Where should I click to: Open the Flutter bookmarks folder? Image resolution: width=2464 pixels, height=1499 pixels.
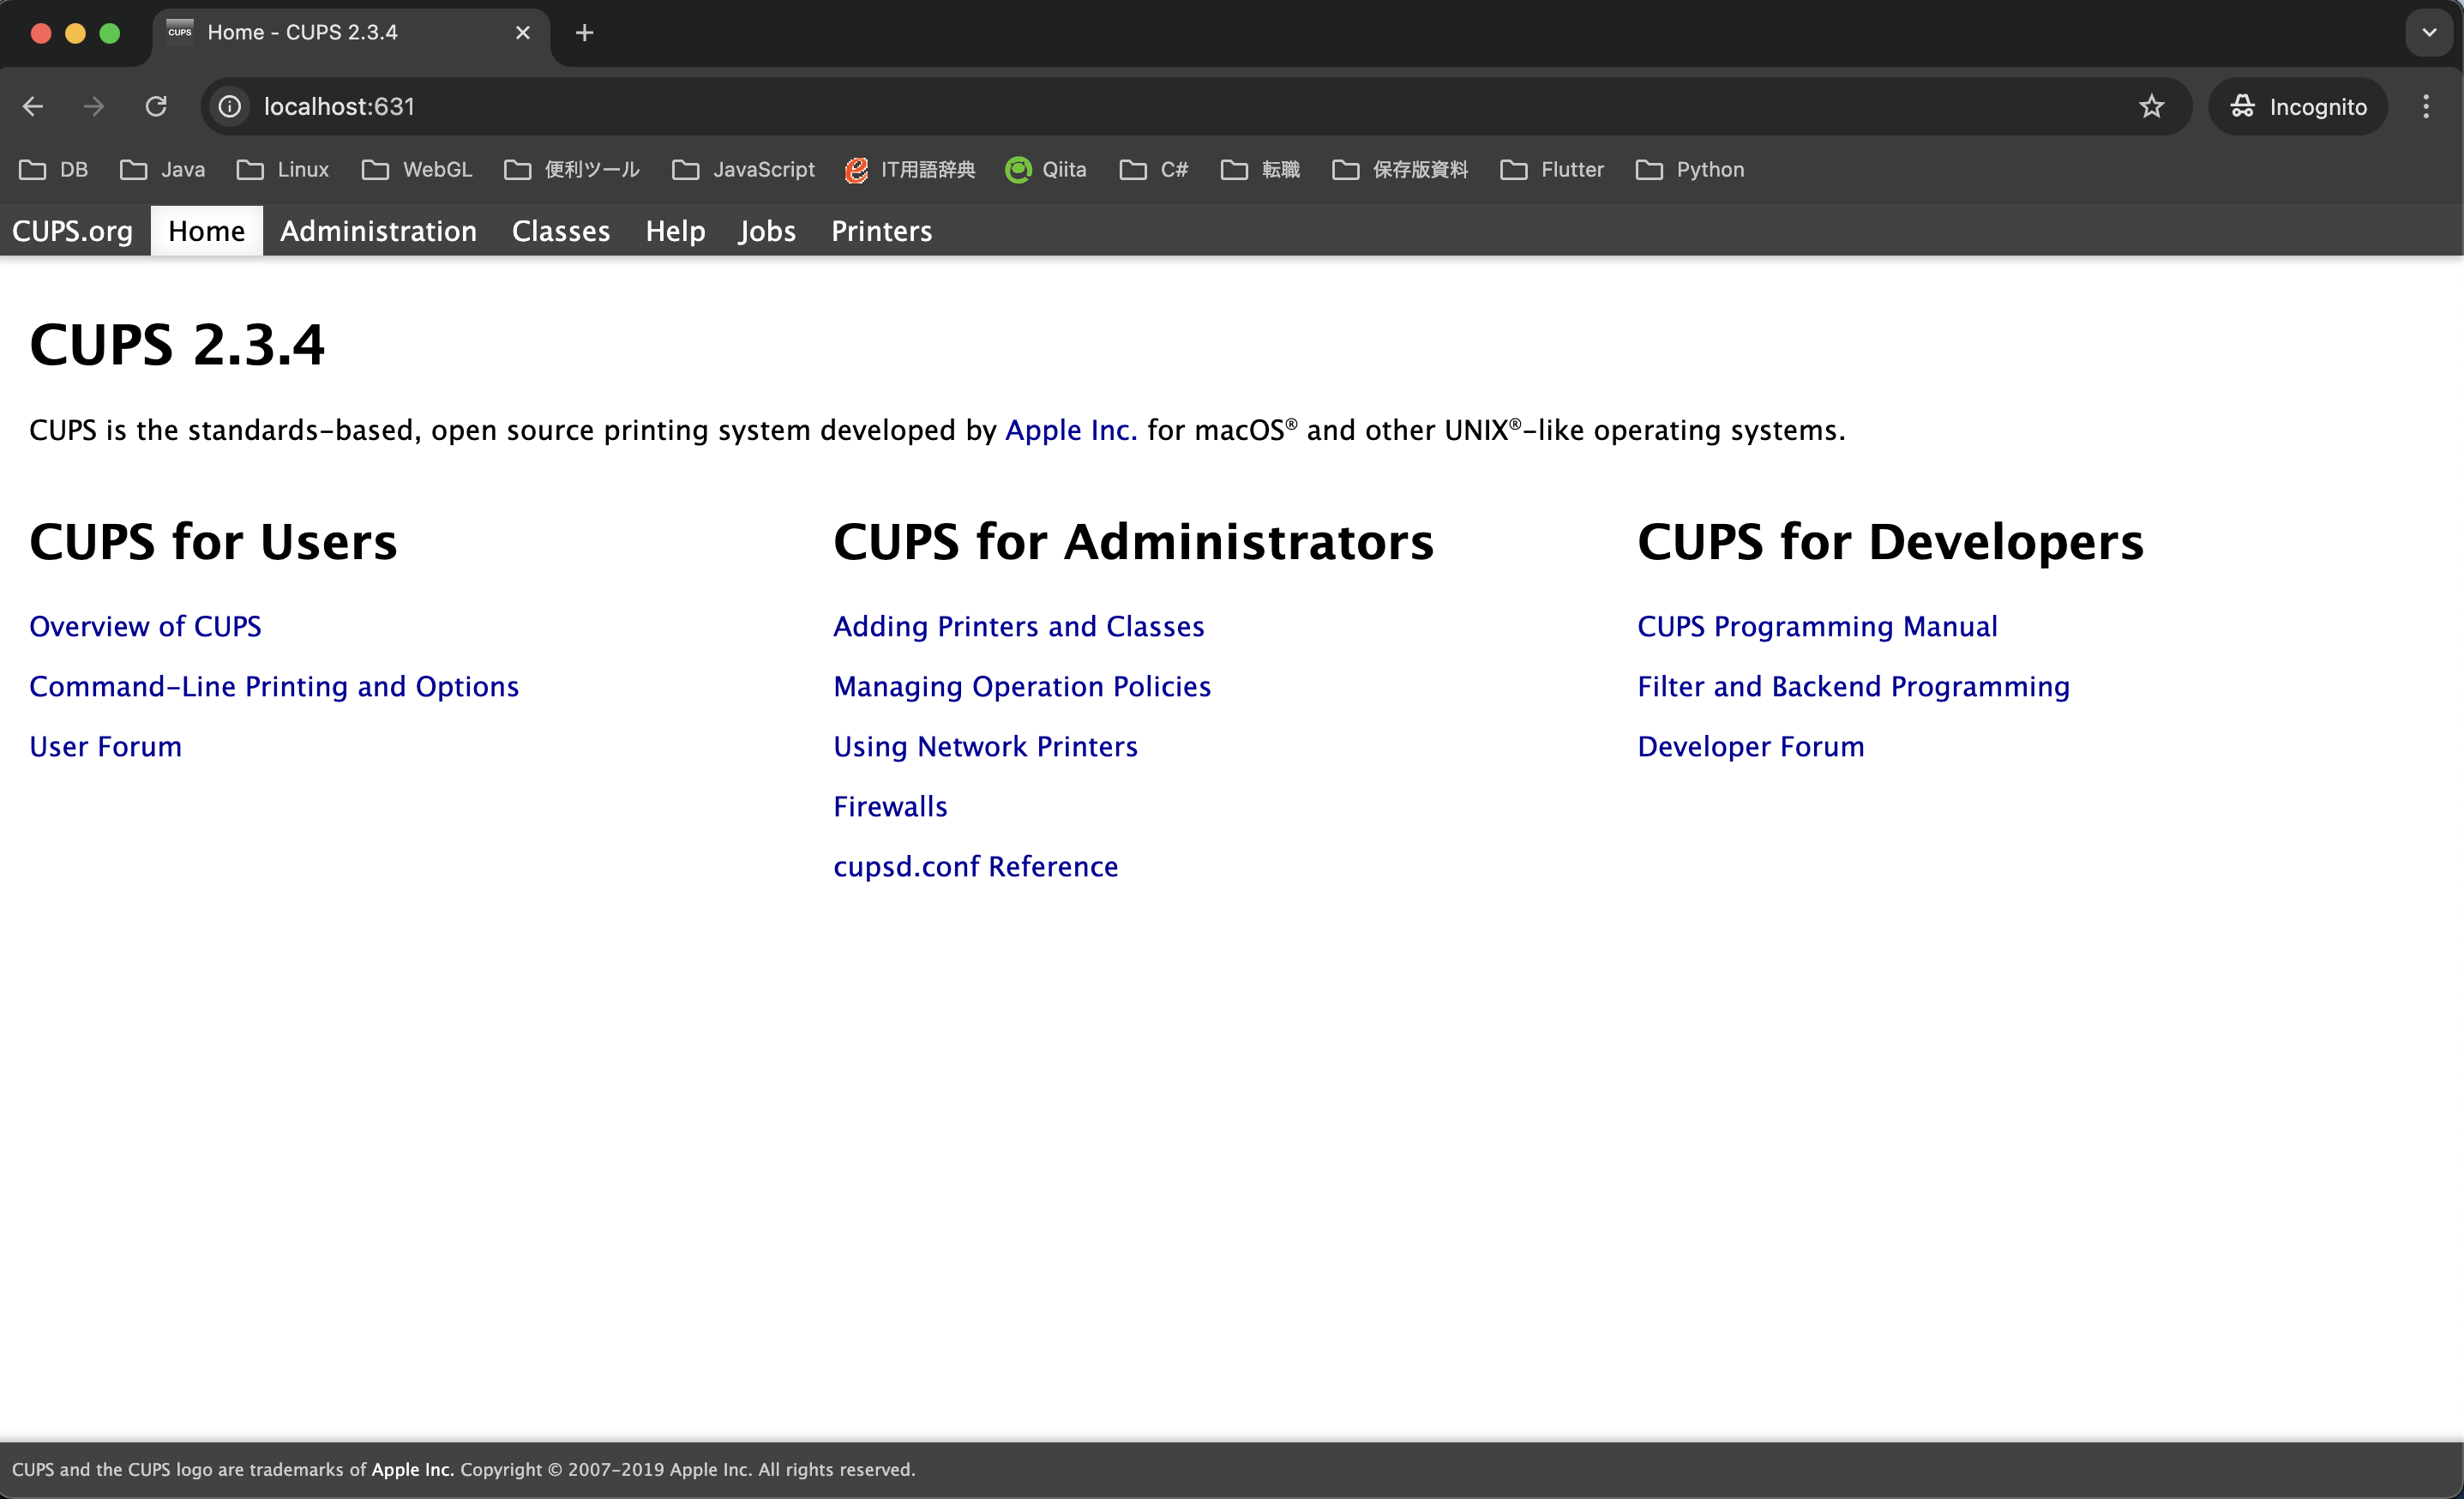1551,169
